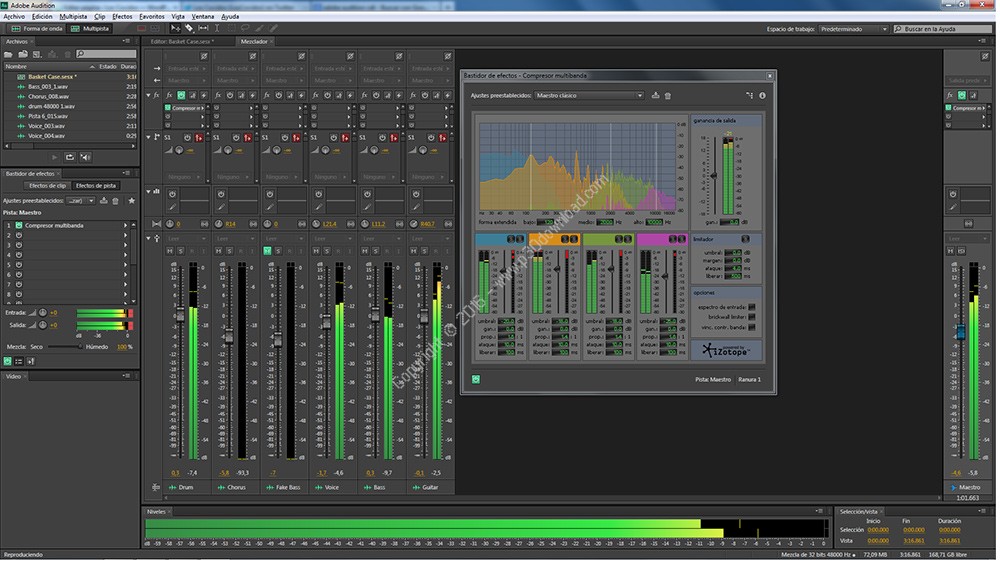Screen dimensions: 1000x565
Task: Click the trash icon in the compressor window
Action: click(x=668, y=96)
